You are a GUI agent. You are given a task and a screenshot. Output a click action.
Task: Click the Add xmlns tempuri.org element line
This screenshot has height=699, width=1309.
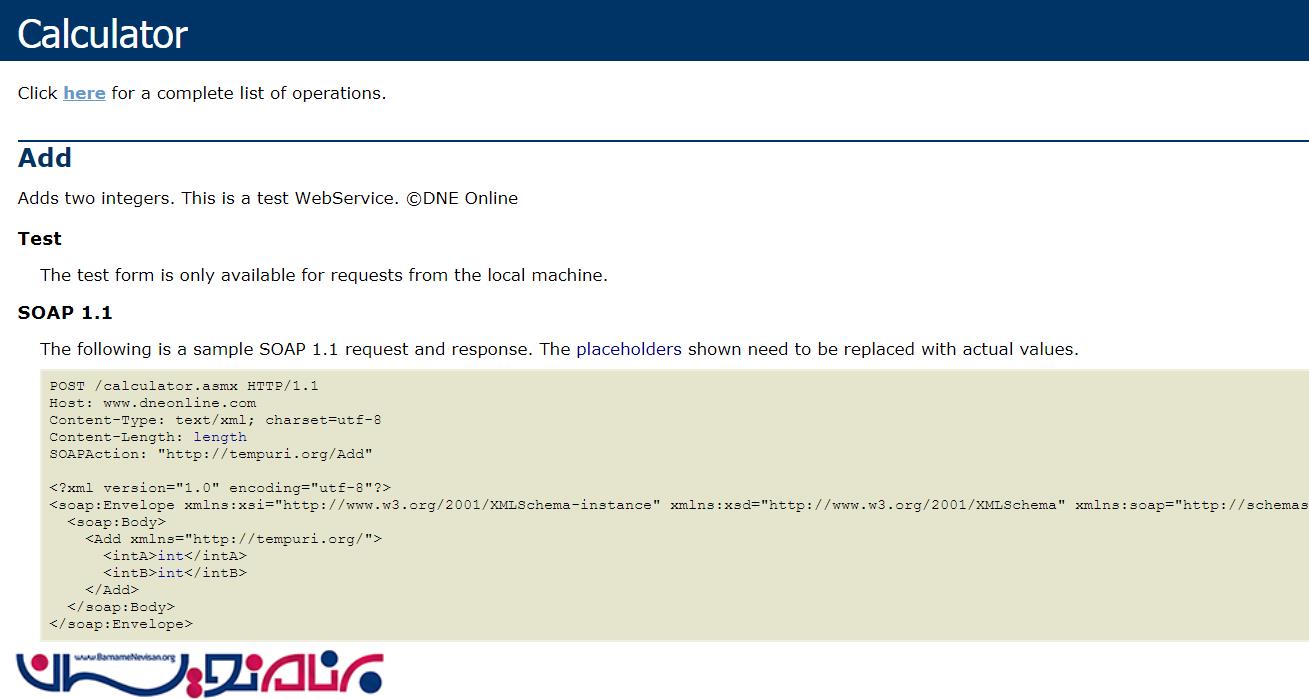[233, 538]
